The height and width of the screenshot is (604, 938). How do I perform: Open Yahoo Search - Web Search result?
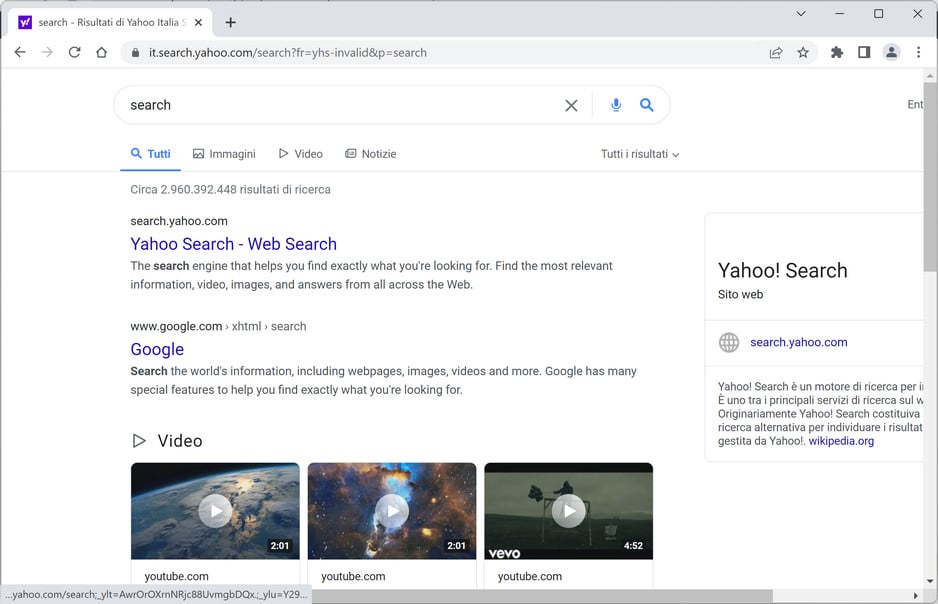pos(233,244)
